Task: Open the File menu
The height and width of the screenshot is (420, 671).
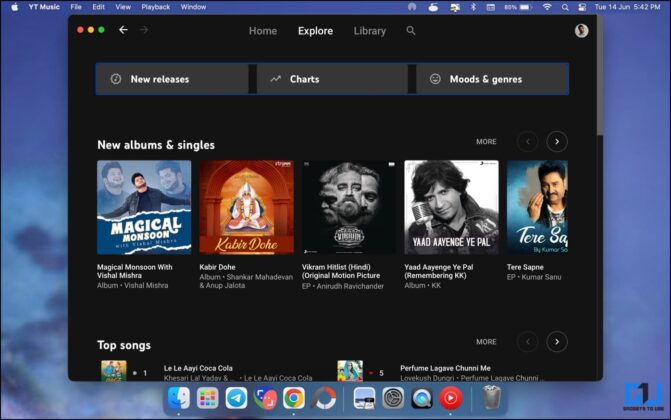Action: pyautogui.click(x=76, y=7)
